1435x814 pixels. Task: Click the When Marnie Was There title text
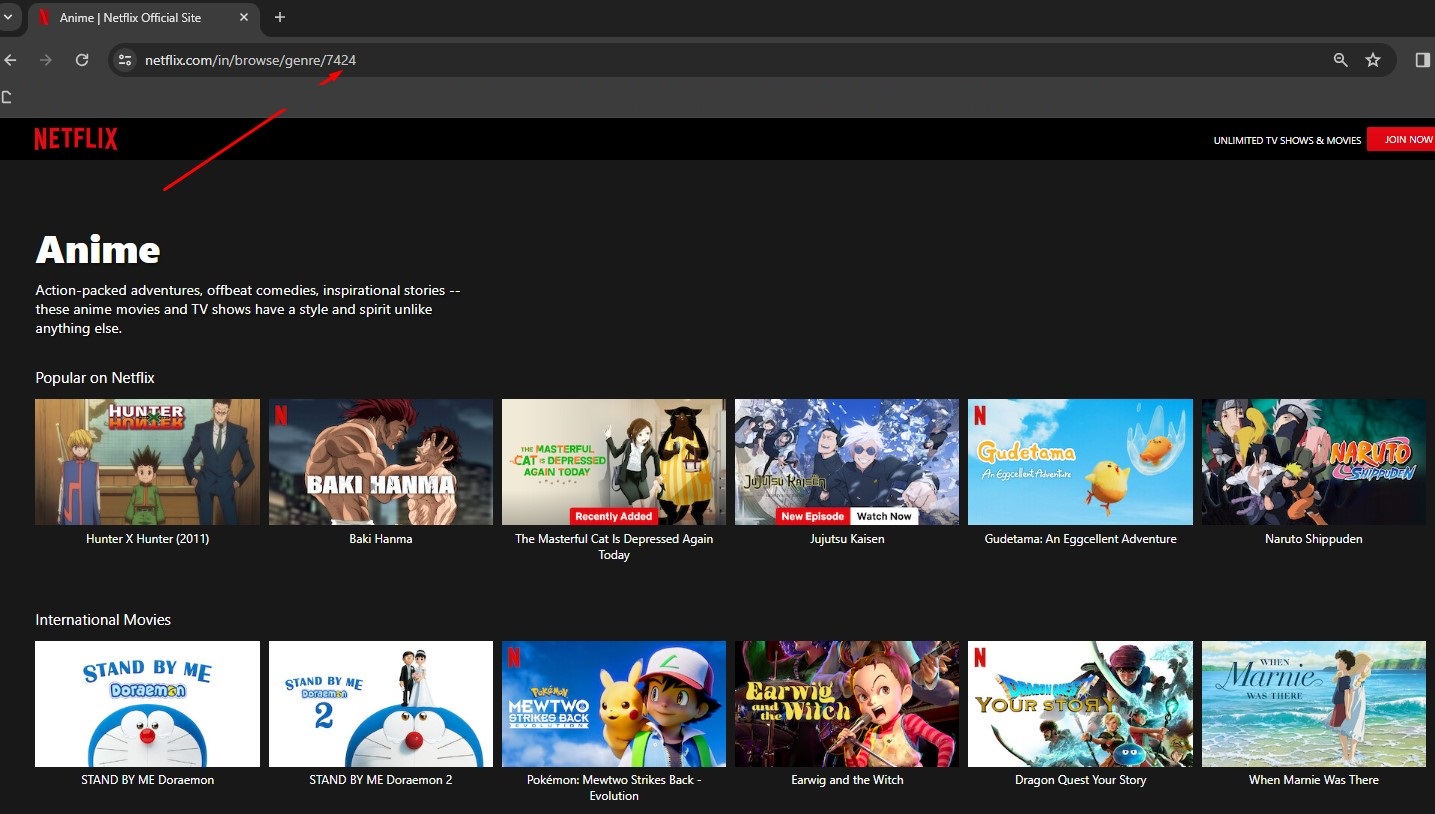pyautogui.click(x=1314, y=780)
